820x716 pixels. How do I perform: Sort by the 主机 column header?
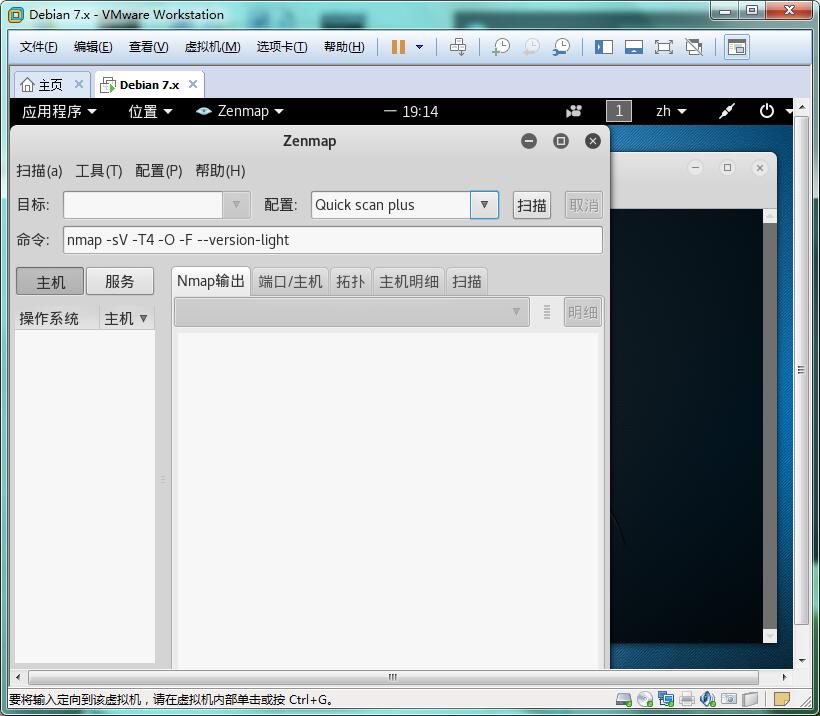pos(127,319)
